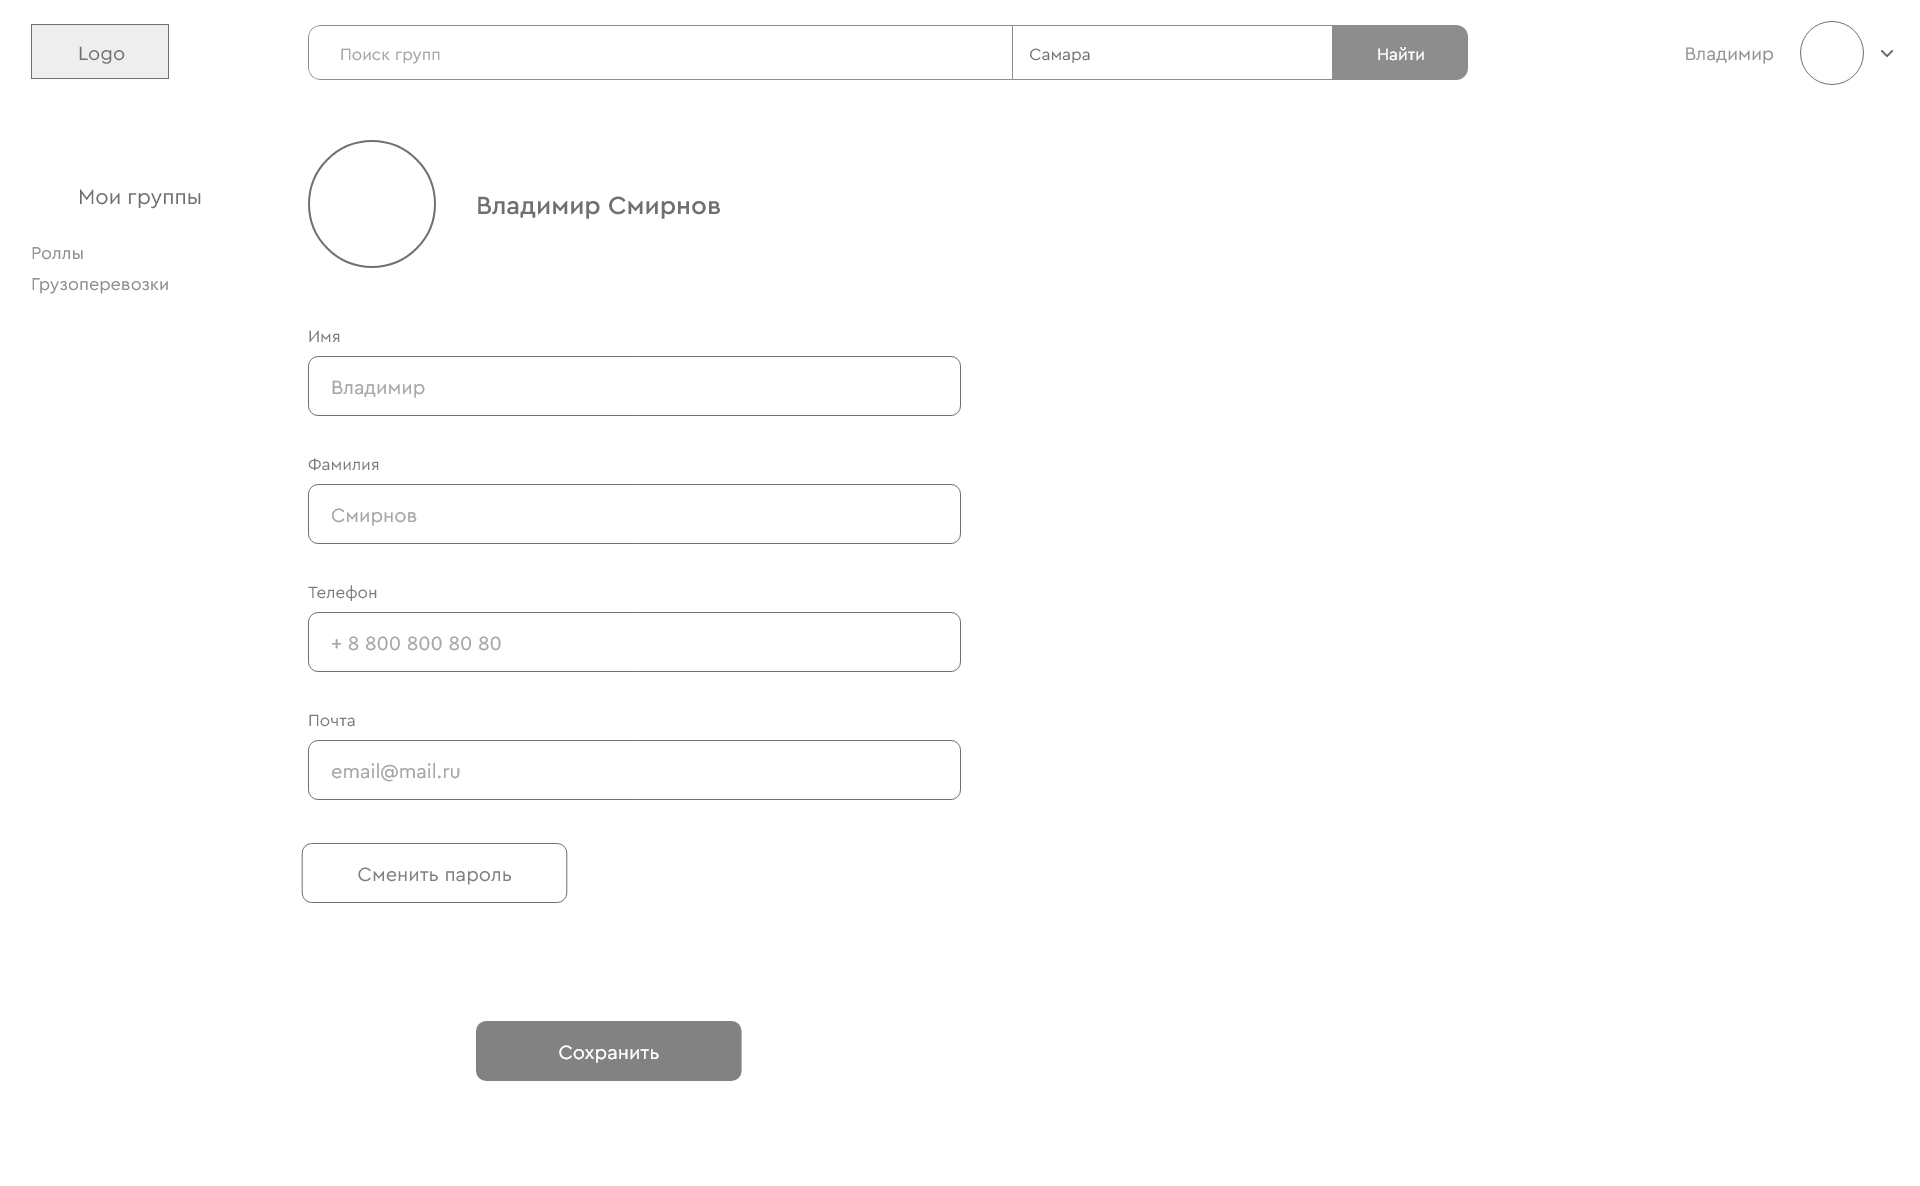Focus the Поиск групп search field
Screen dimensions: 1920x1186
(x=660, y=54)
